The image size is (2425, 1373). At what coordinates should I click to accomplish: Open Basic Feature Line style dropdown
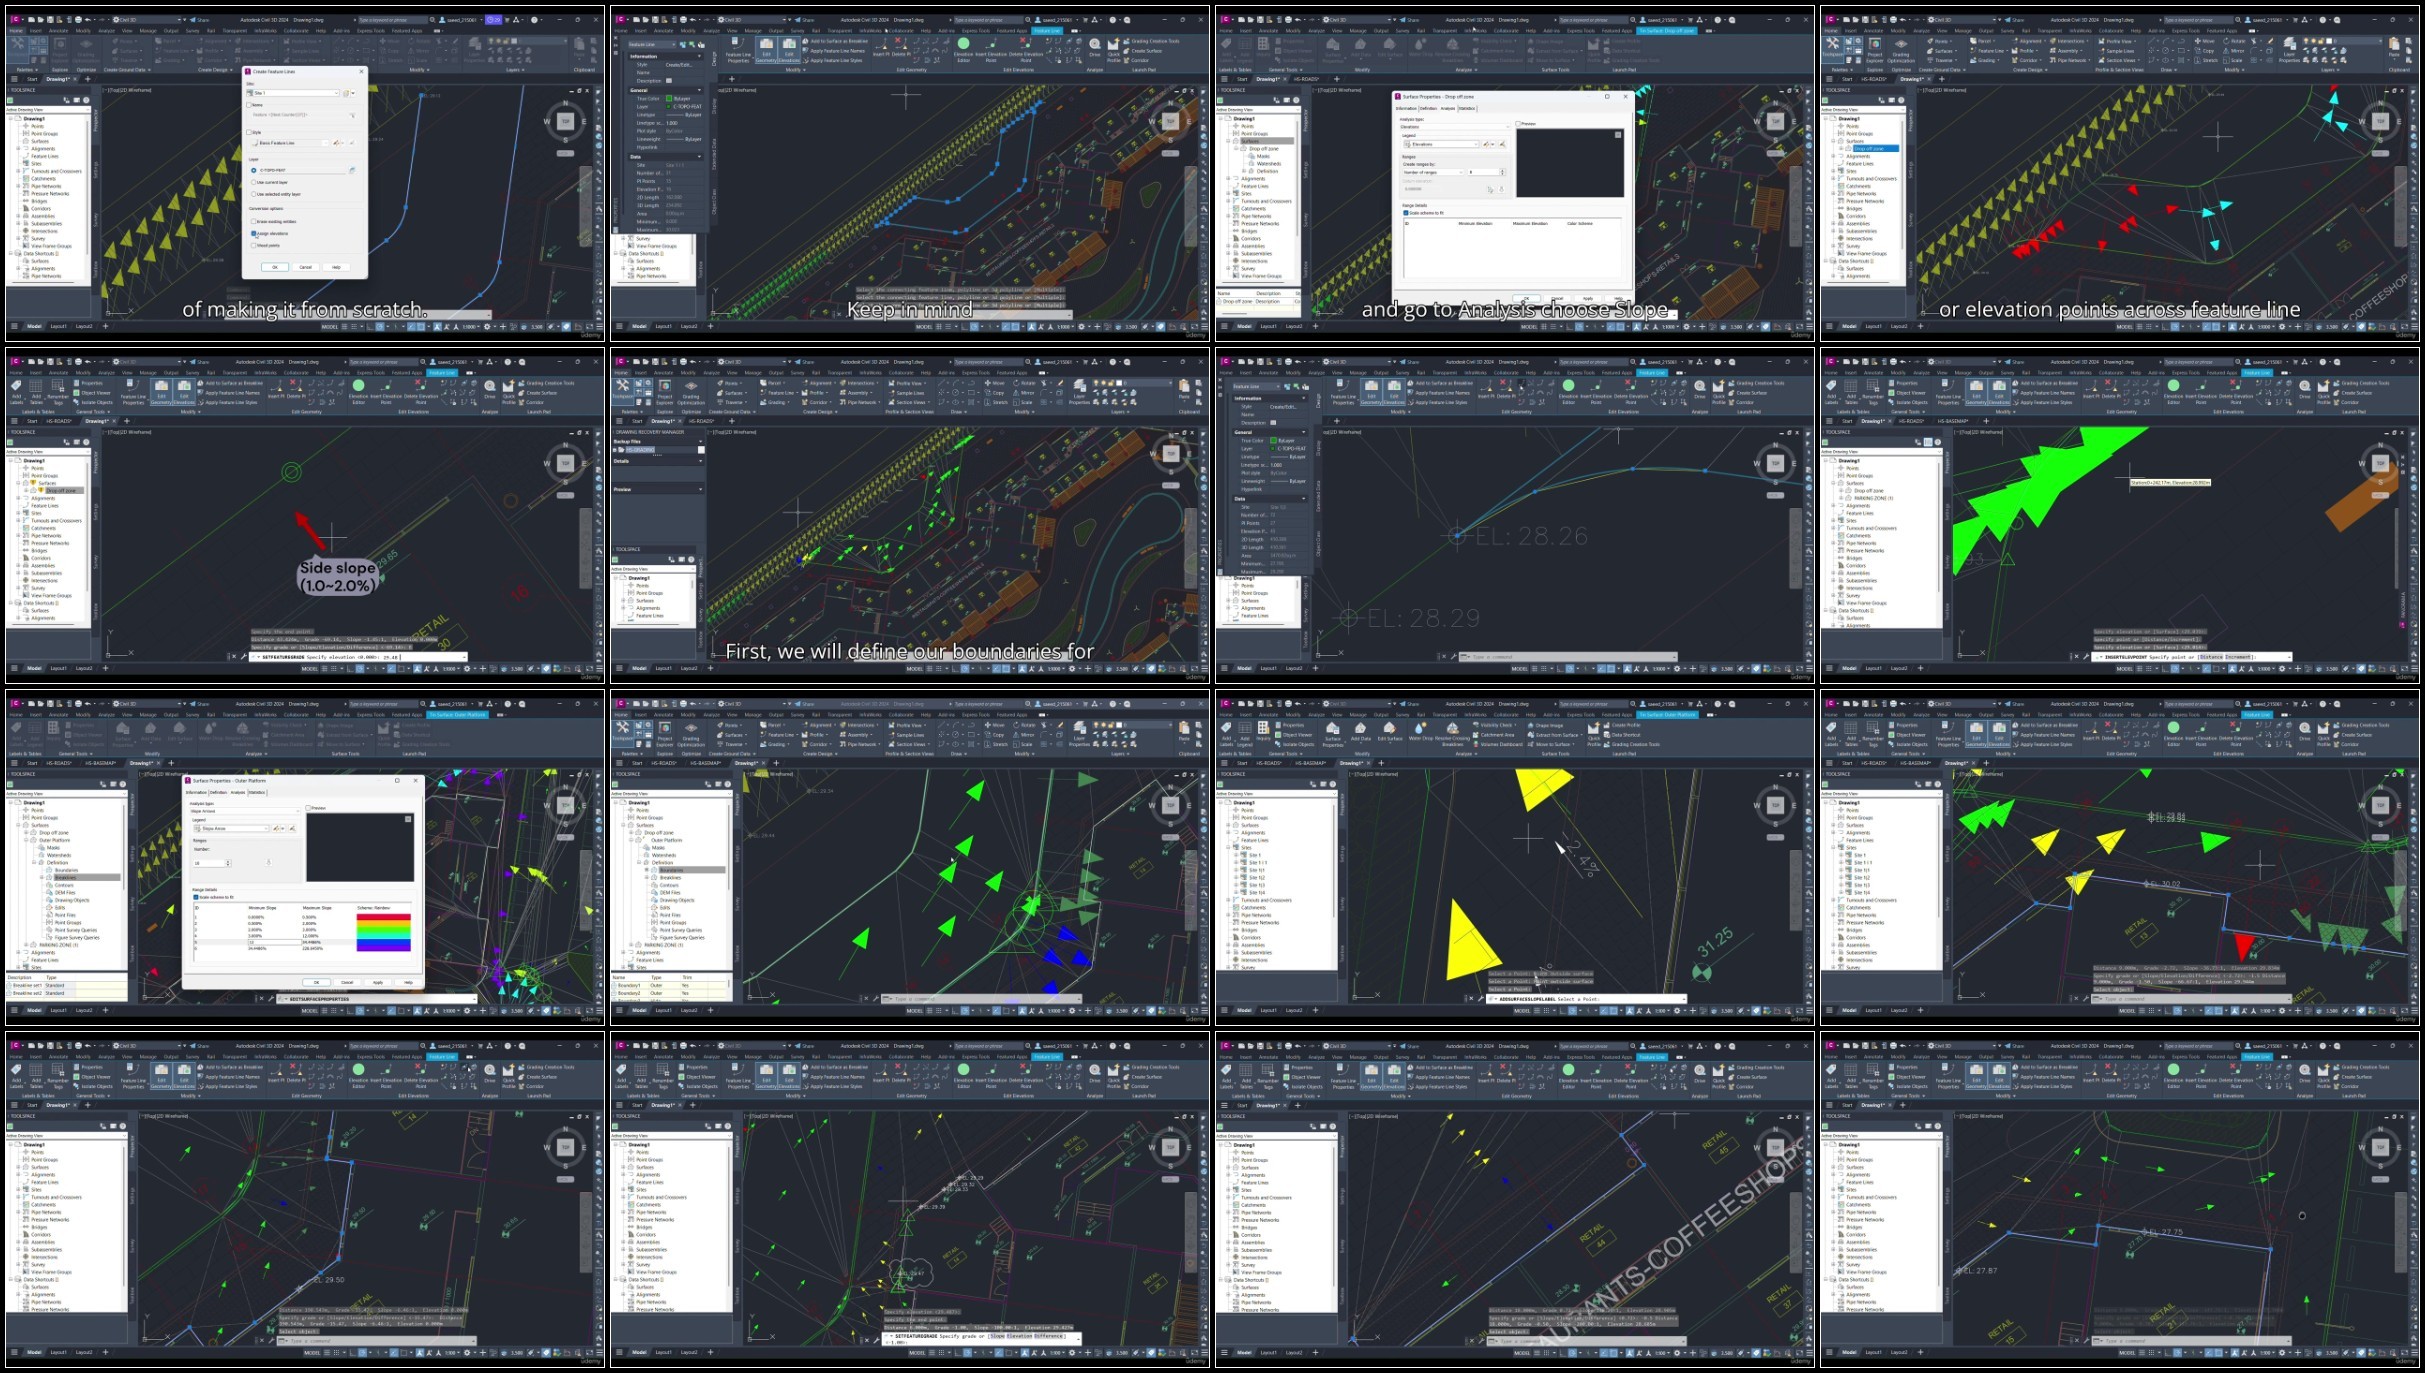click(x=290, y=143)
